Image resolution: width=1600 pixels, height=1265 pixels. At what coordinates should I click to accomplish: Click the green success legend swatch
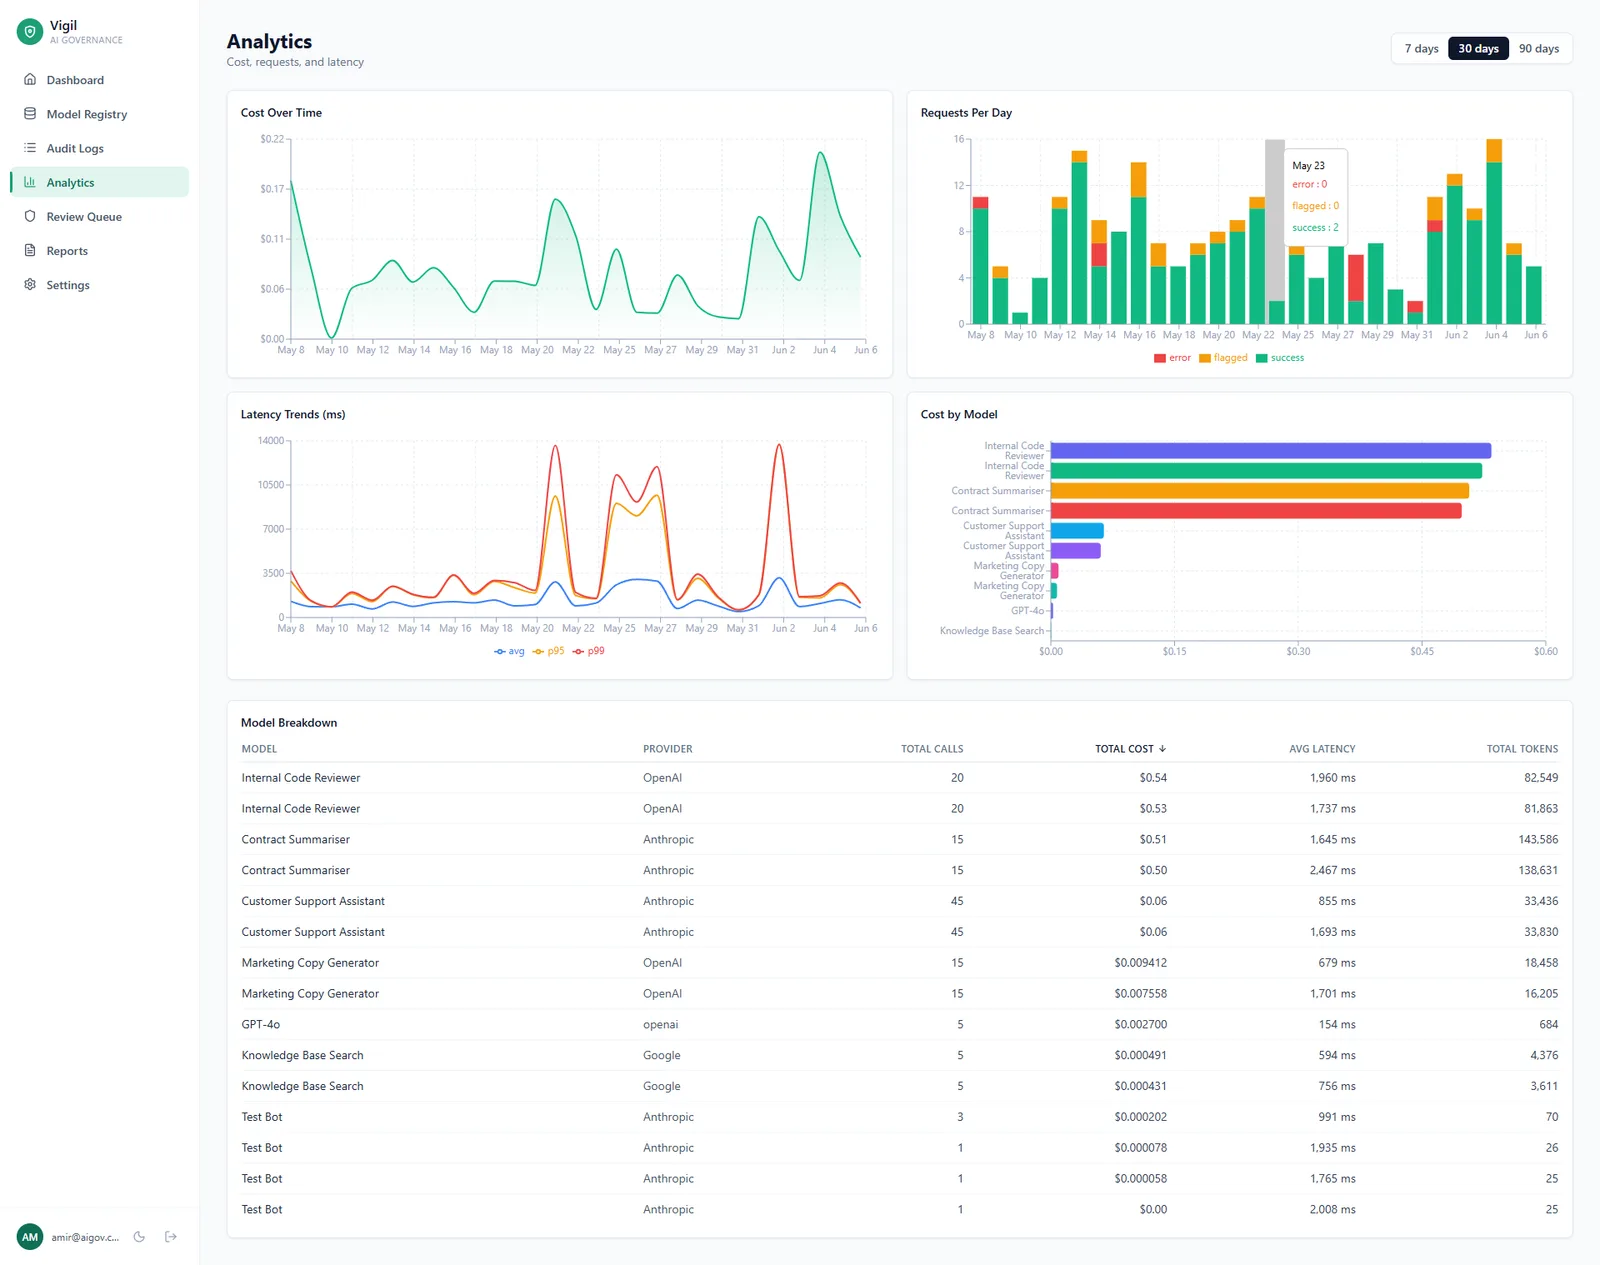click(1262, 358)
